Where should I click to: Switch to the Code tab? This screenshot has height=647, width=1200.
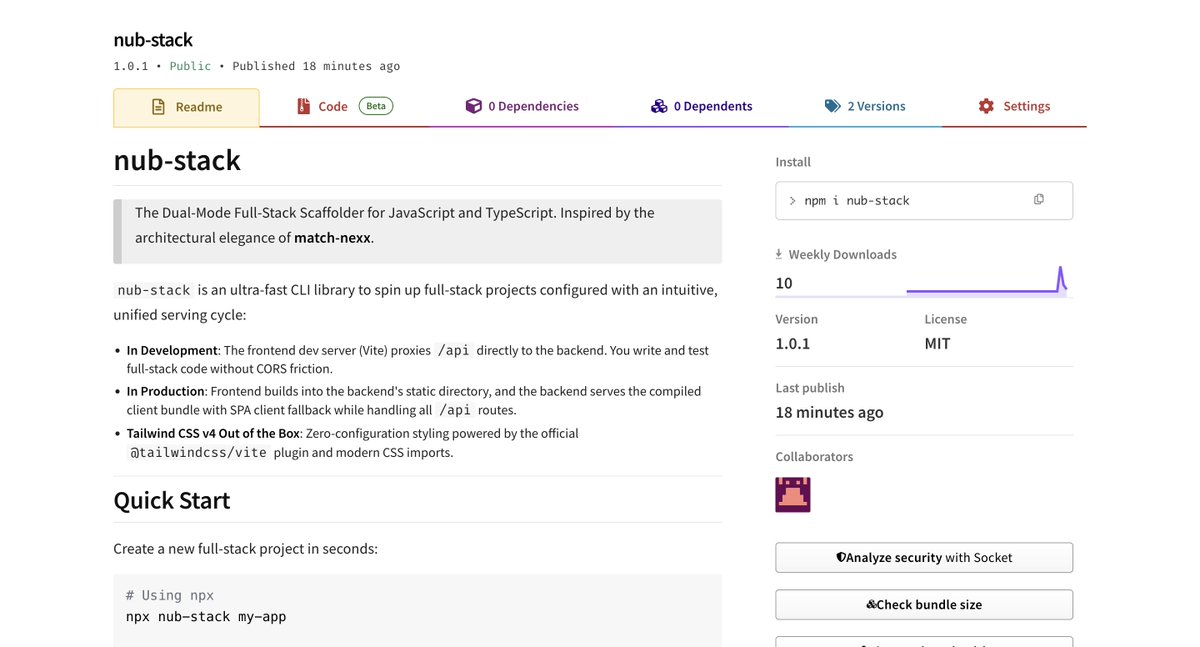(x=344, y=106)
